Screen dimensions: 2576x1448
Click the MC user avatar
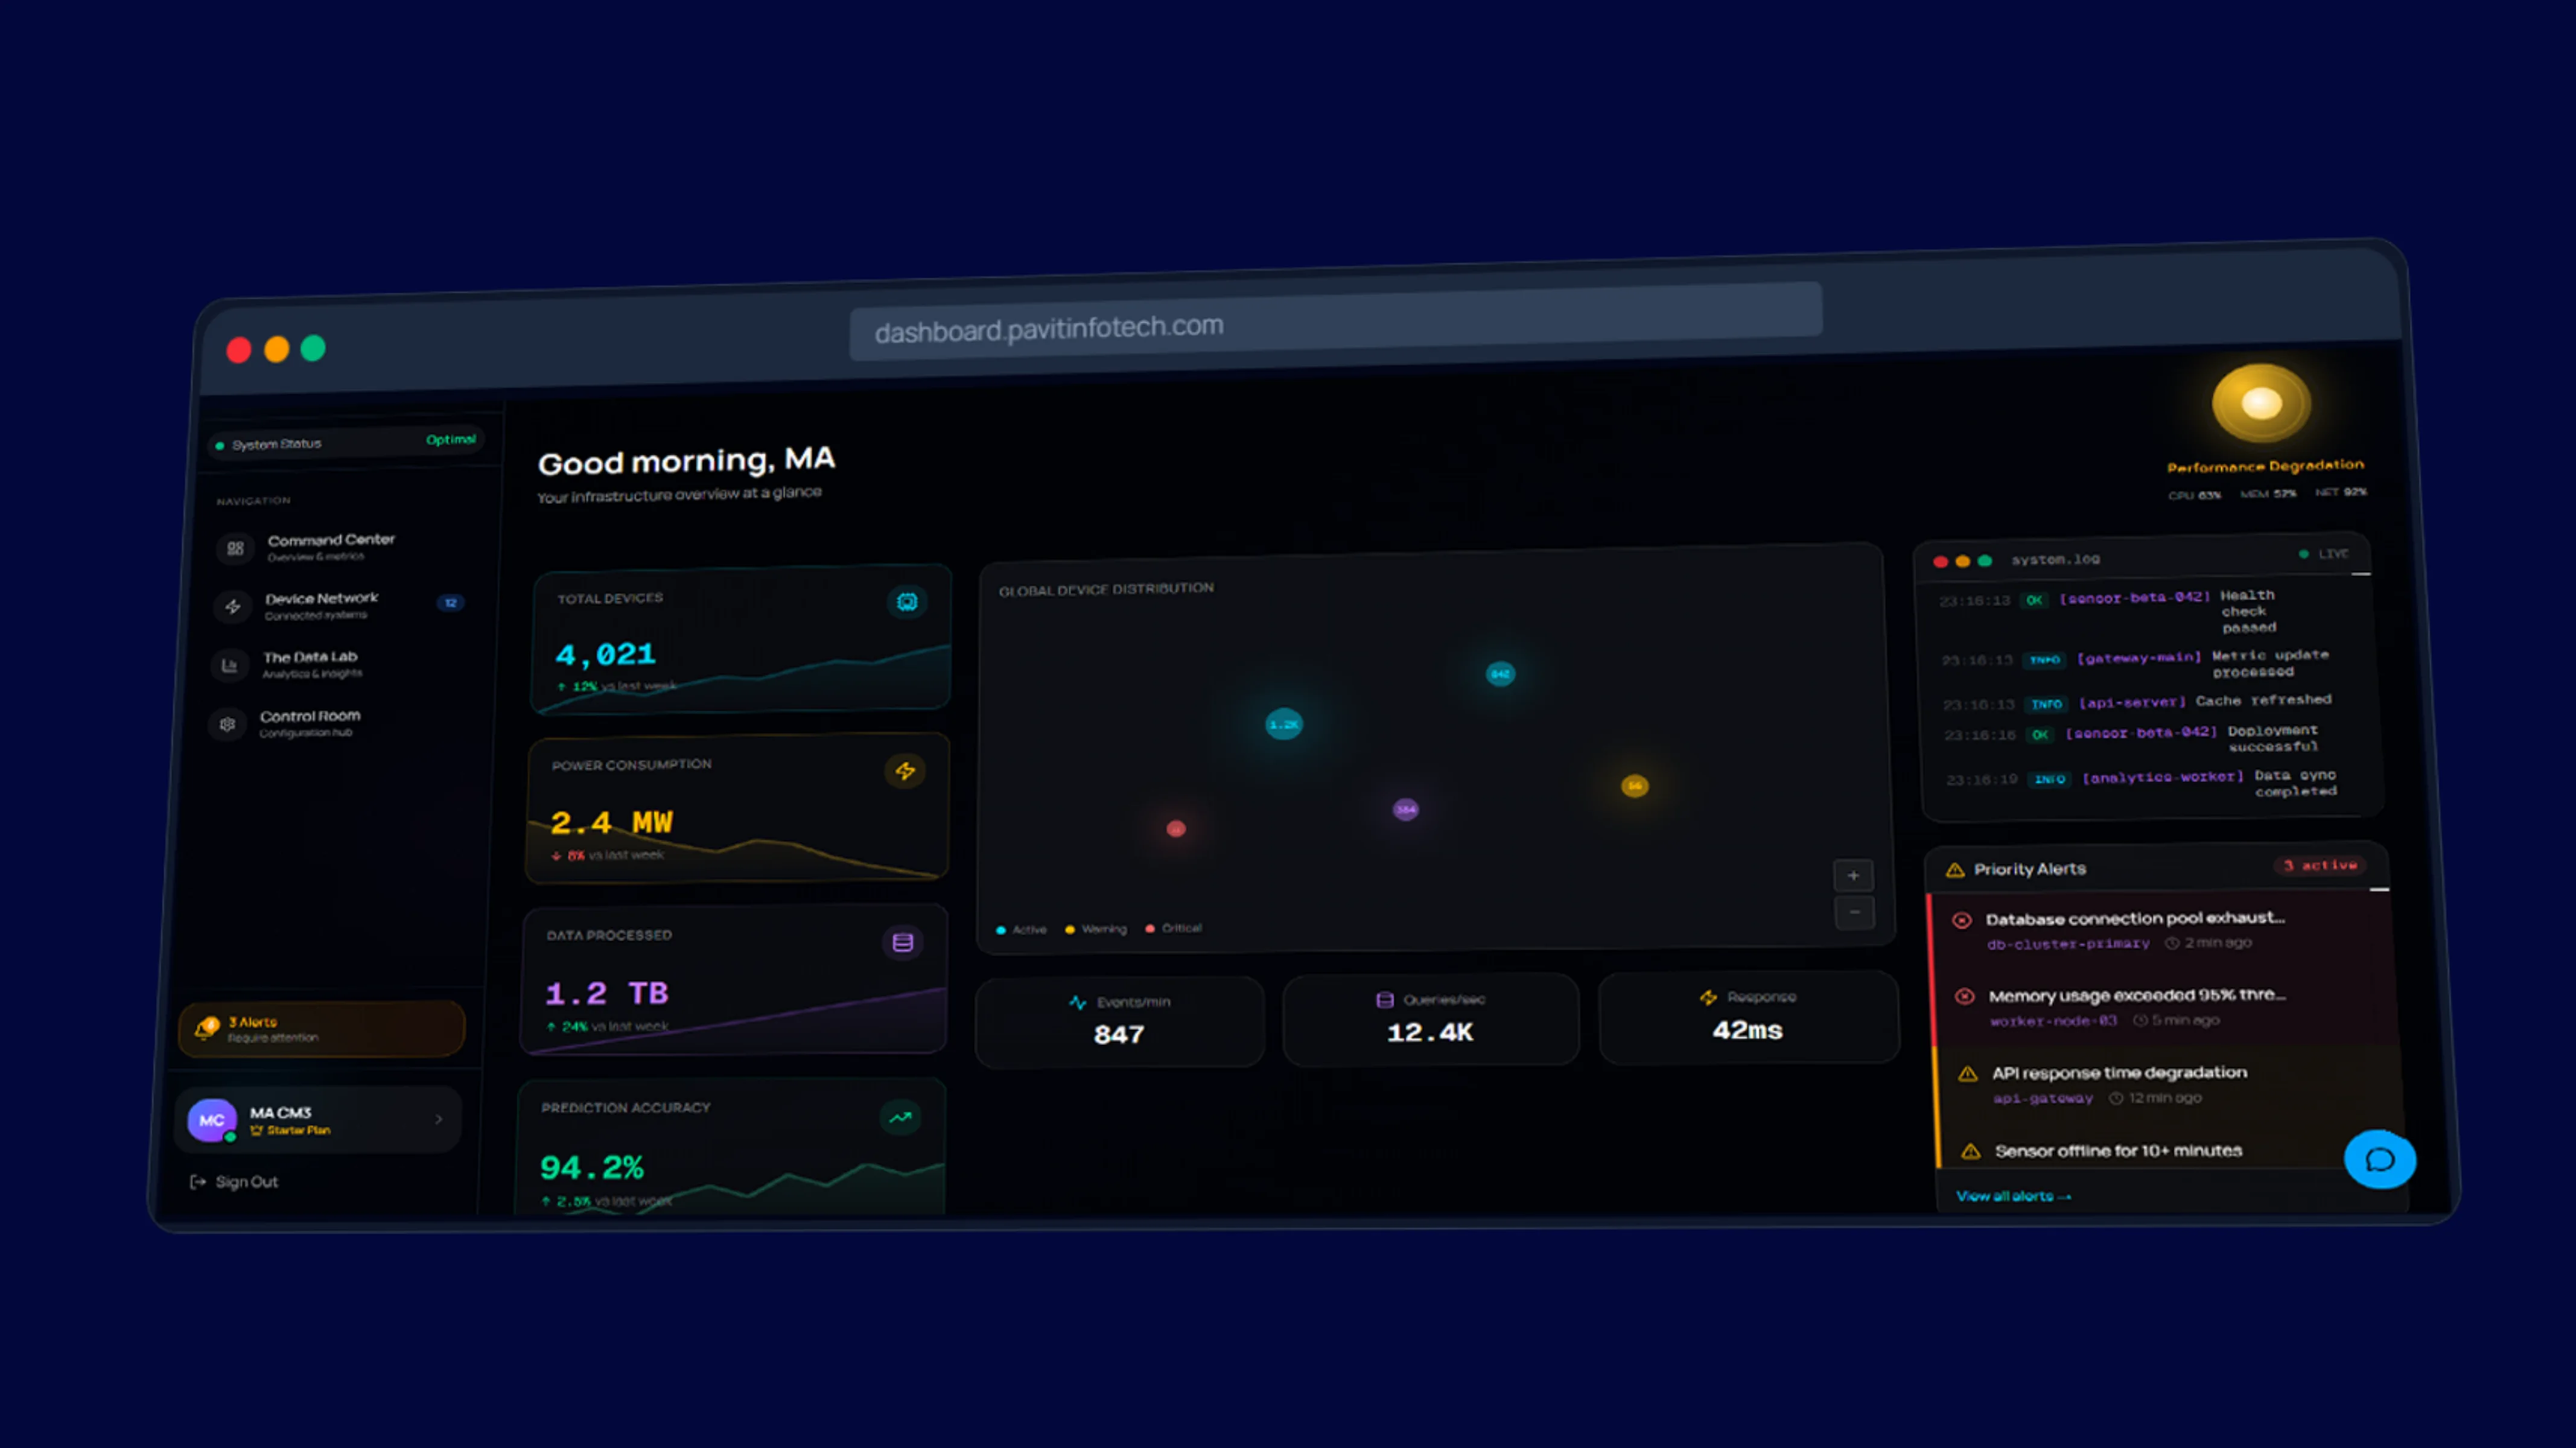212,1120
